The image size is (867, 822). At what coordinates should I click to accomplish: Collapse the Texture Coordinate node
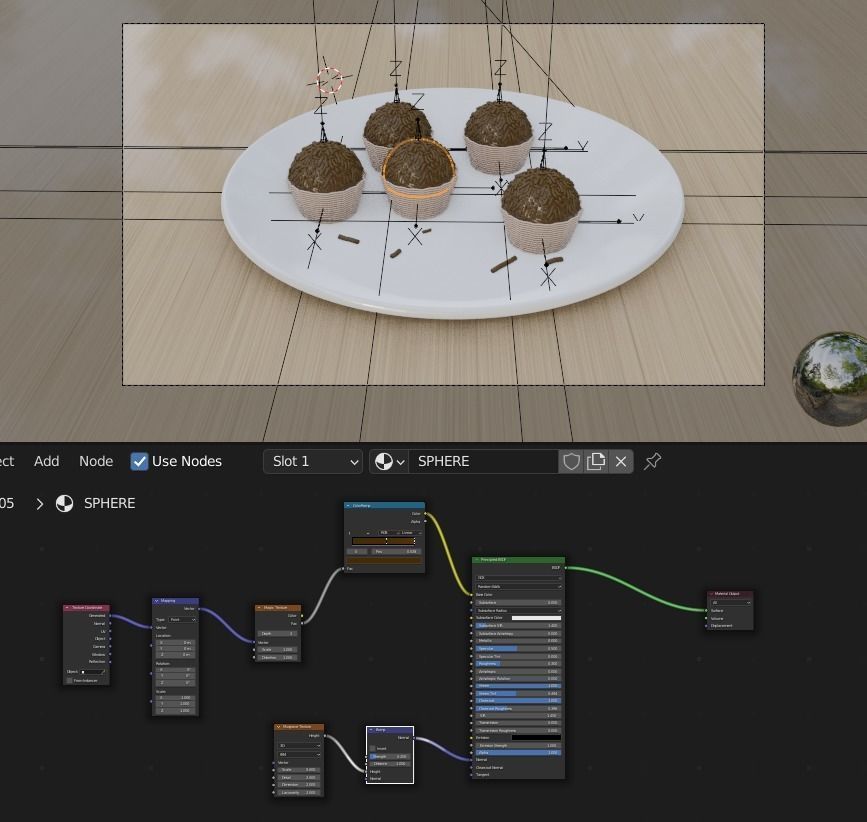(x=67, y=608)
